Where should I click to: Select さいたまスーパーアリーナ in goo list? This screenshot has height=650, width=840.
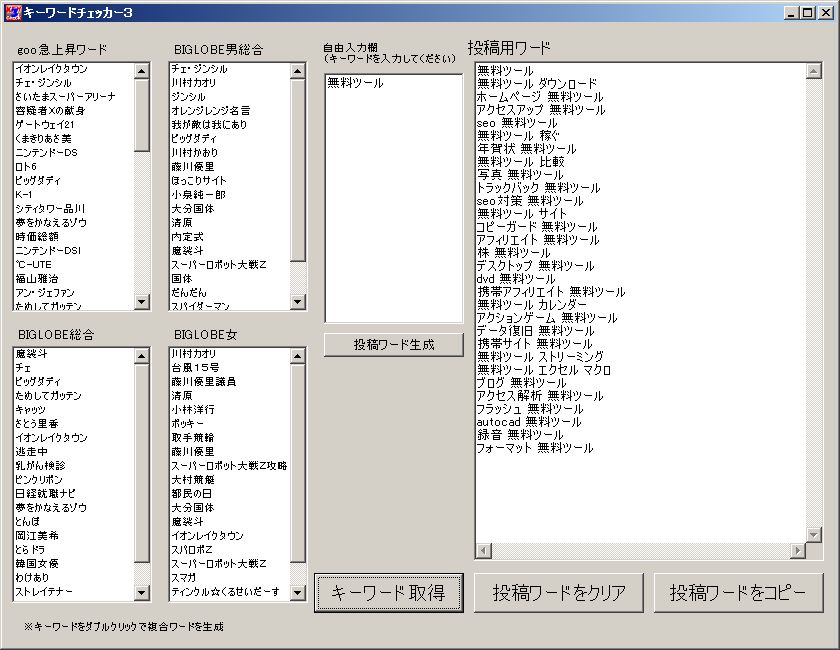click(x=65, y=96)
